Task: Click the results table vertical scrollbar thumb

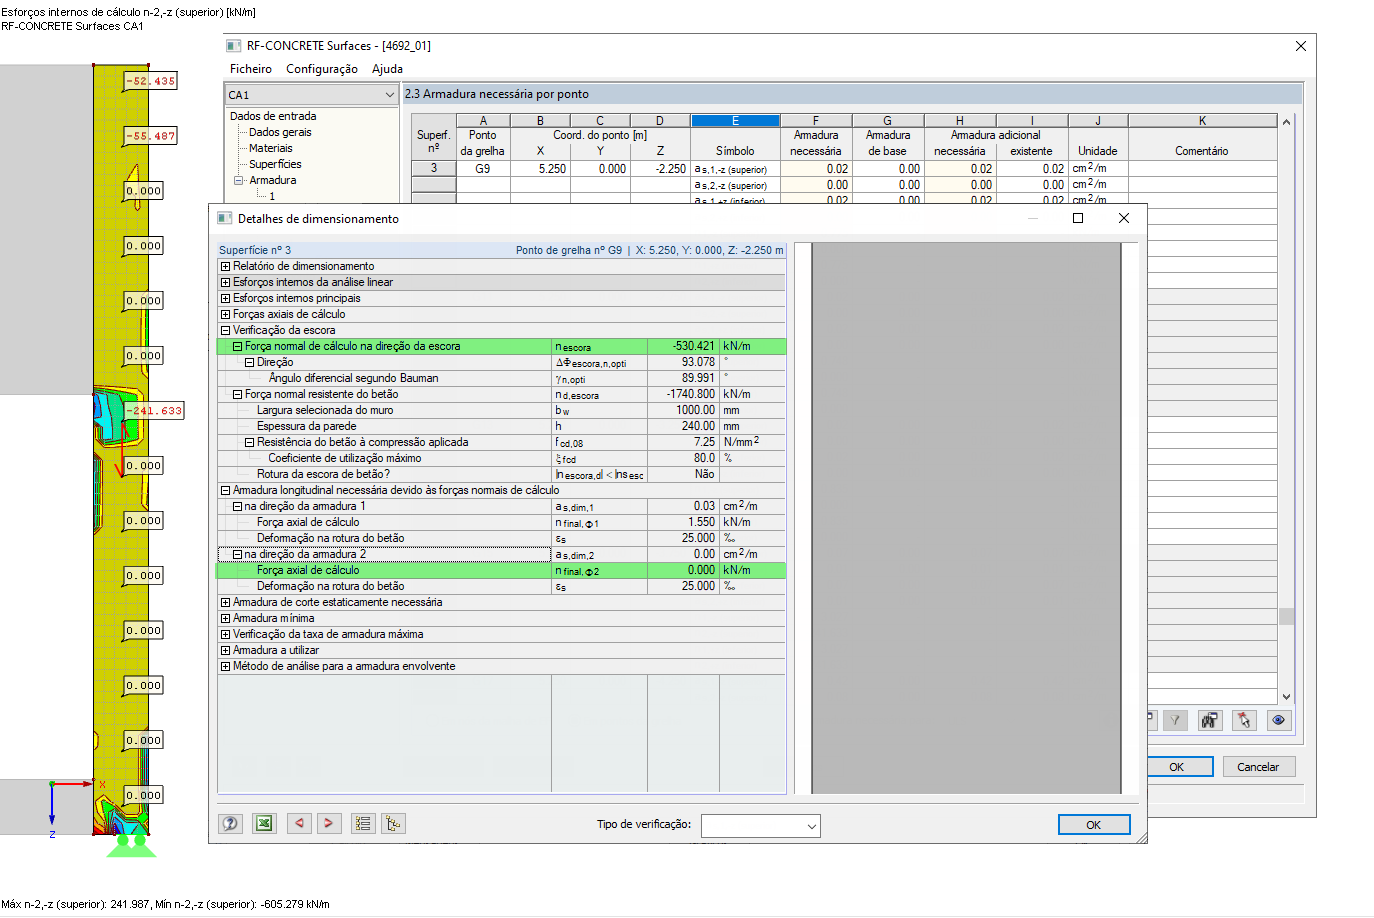Action: (x=1287, y=616)
